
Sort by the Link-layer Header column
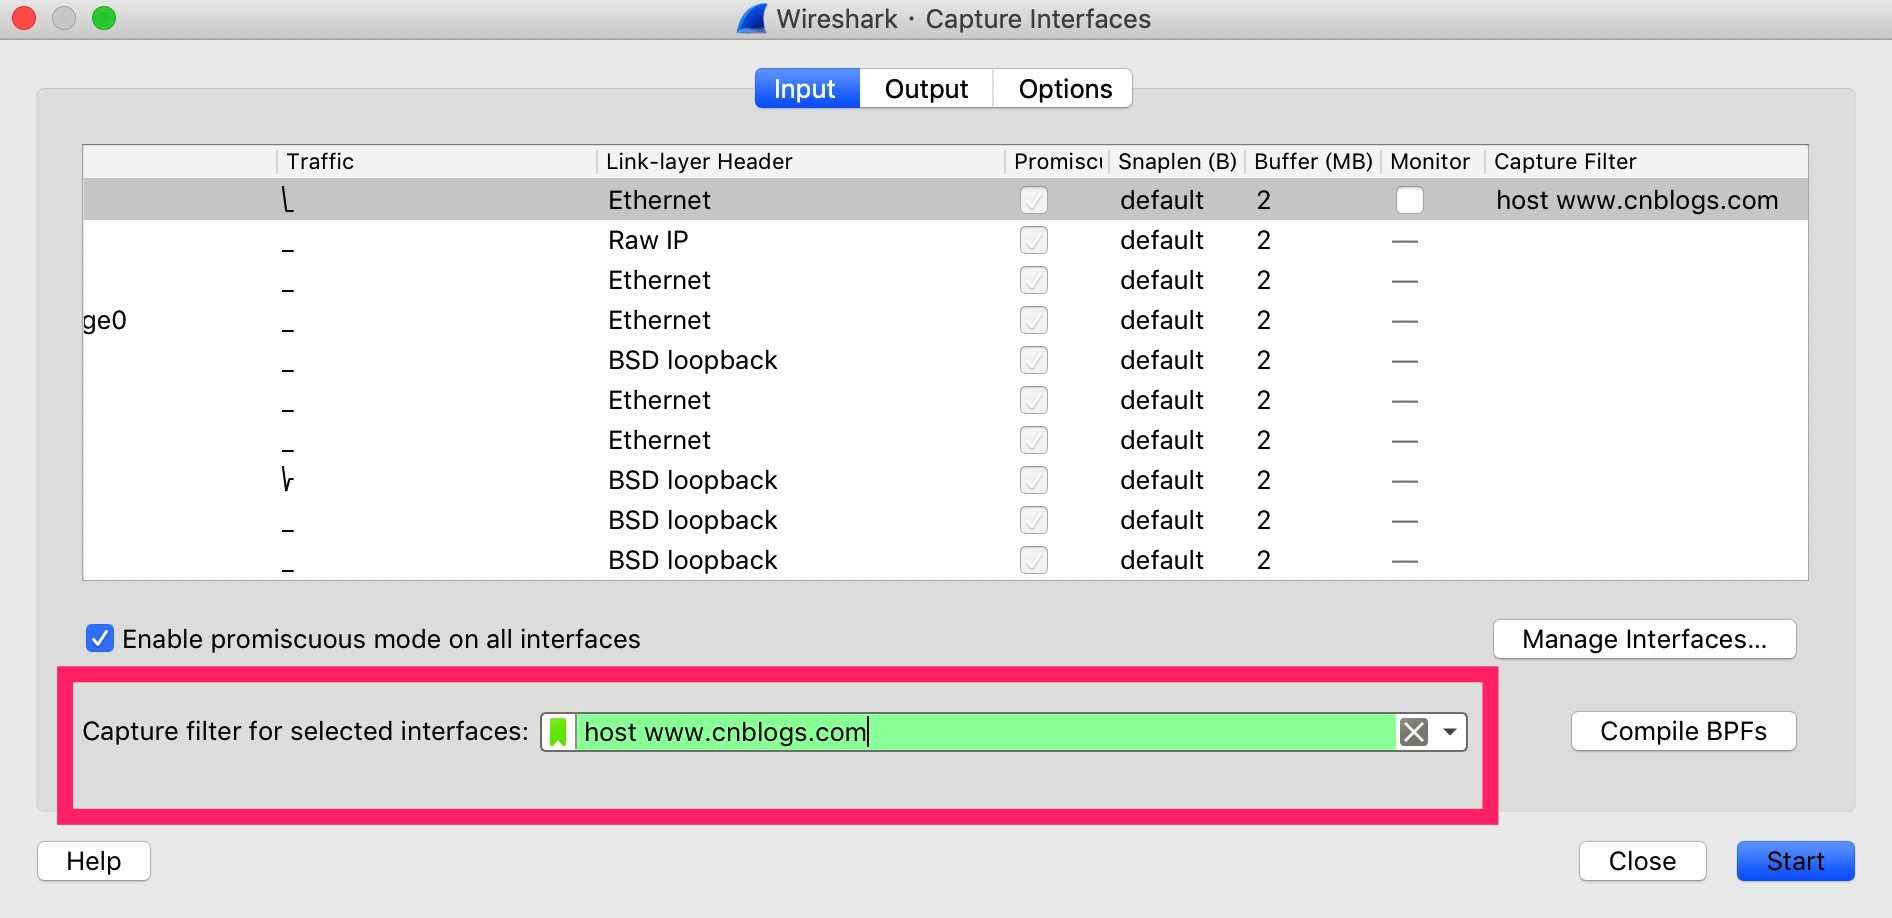tap(801, 161)
